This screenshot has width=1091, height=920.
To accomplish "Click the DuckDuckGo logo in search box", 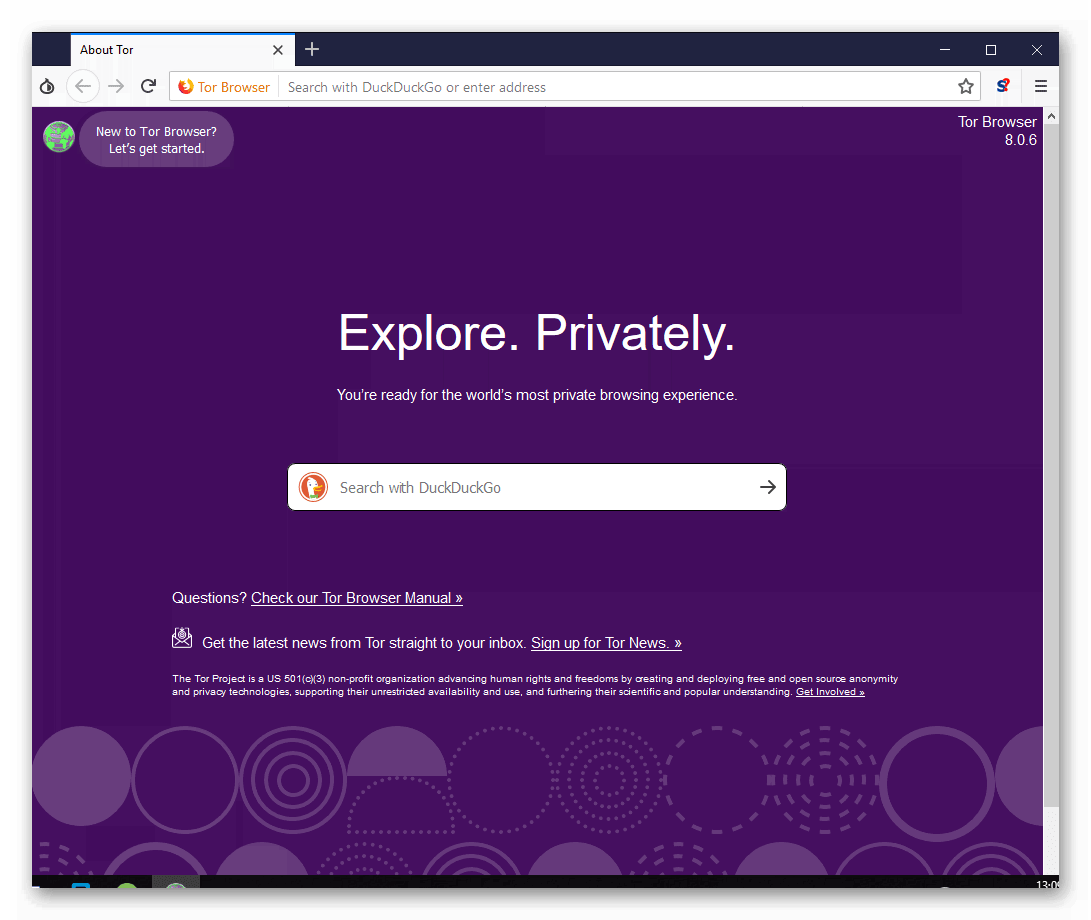I will 313,487.
